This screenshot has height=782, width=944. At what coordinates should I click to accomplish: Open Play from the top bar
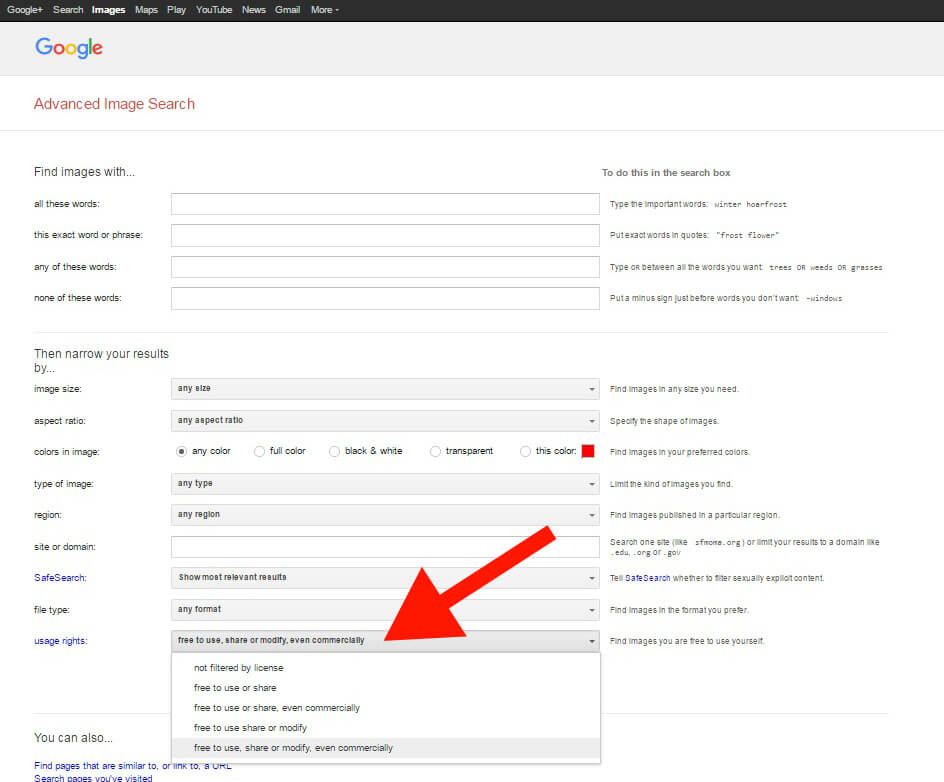(176, 10)
